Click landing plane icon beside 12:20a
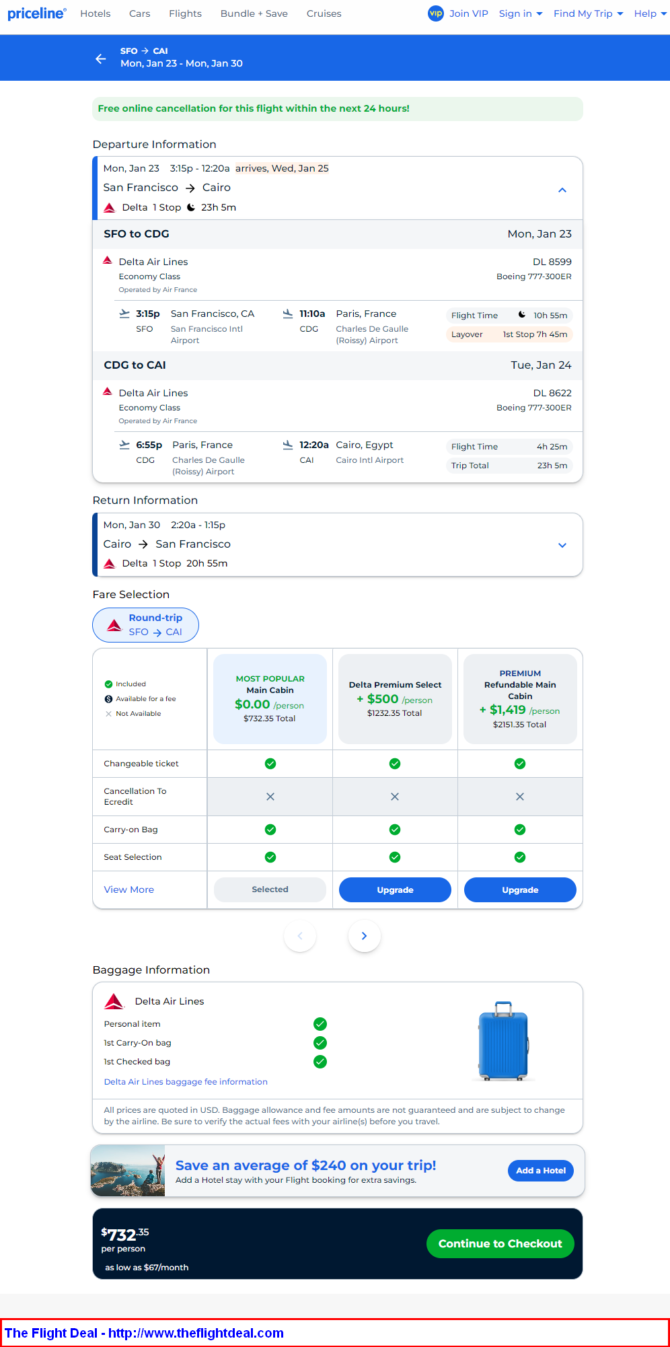Viewport: 670px width, 1347px height. 288,445
